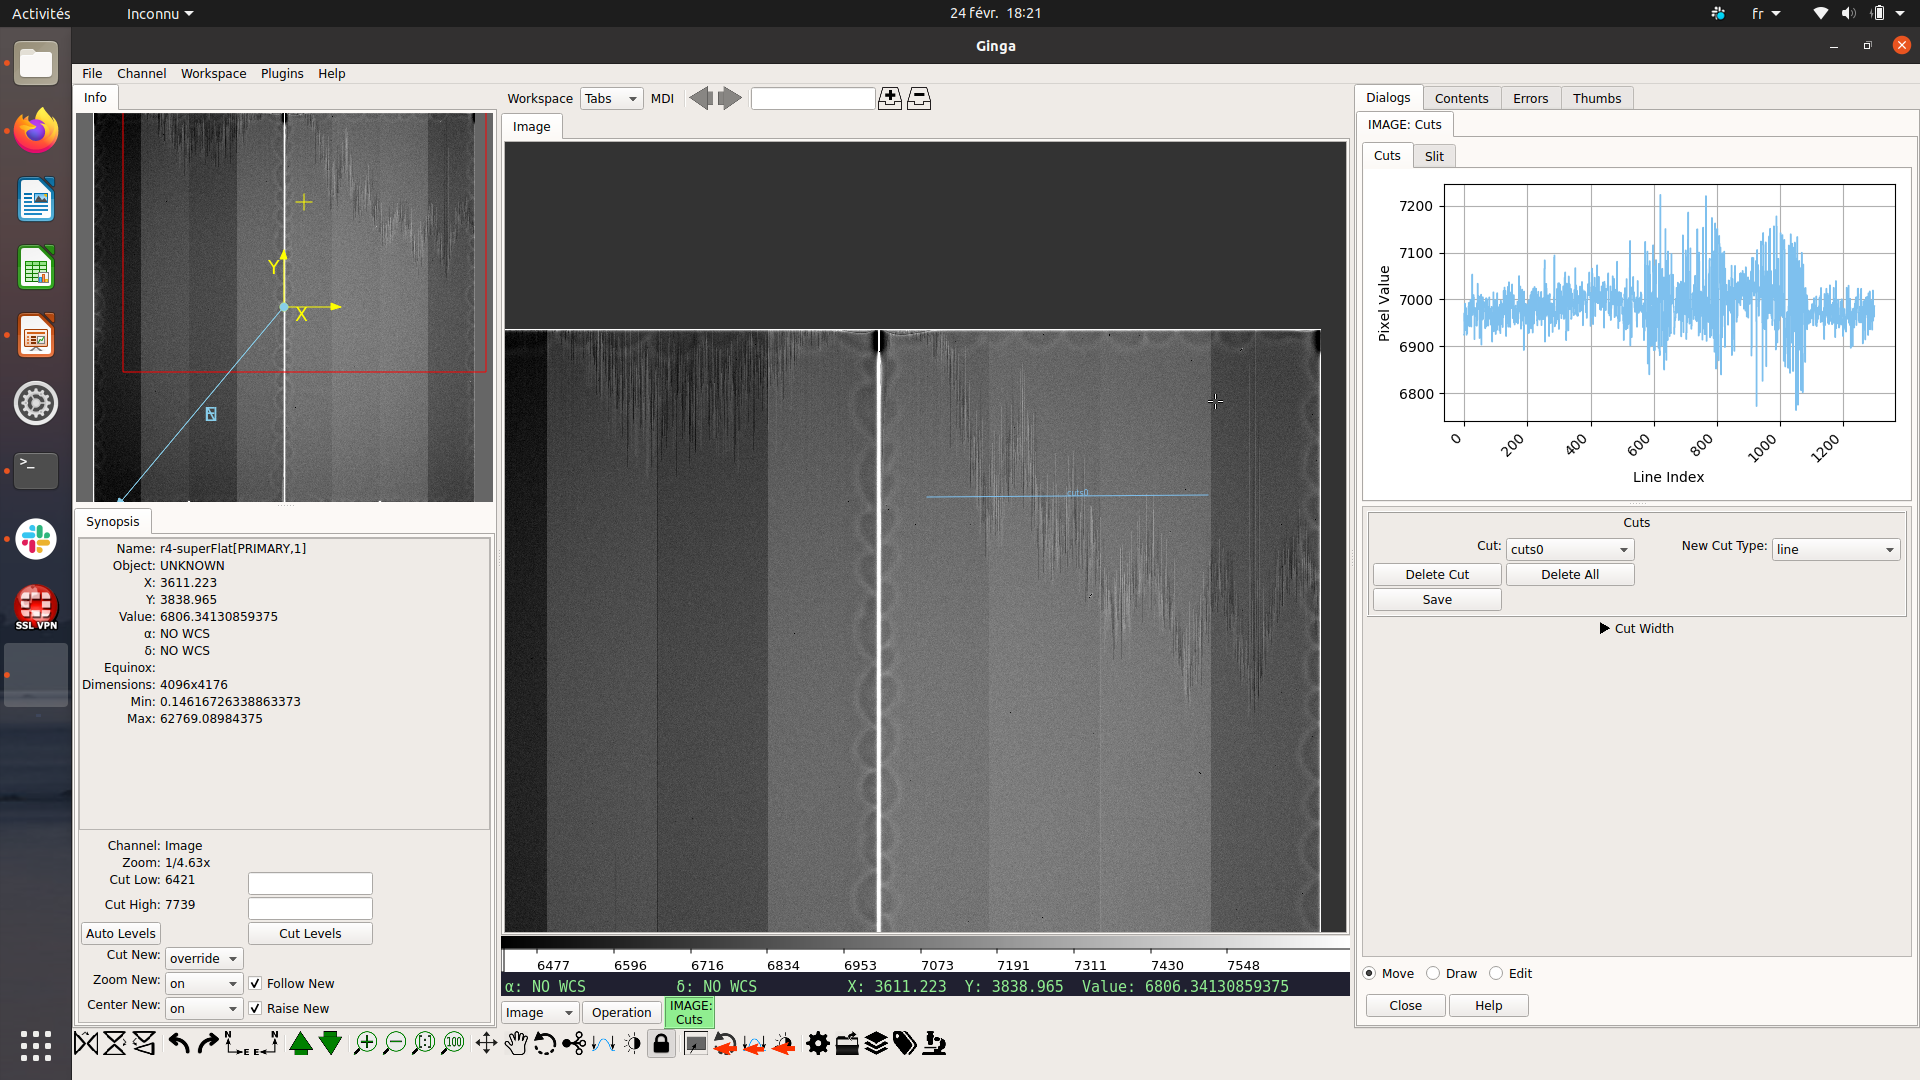Click the zoom to 100% icon
1920x1080 pixels.
(453, 1044)
